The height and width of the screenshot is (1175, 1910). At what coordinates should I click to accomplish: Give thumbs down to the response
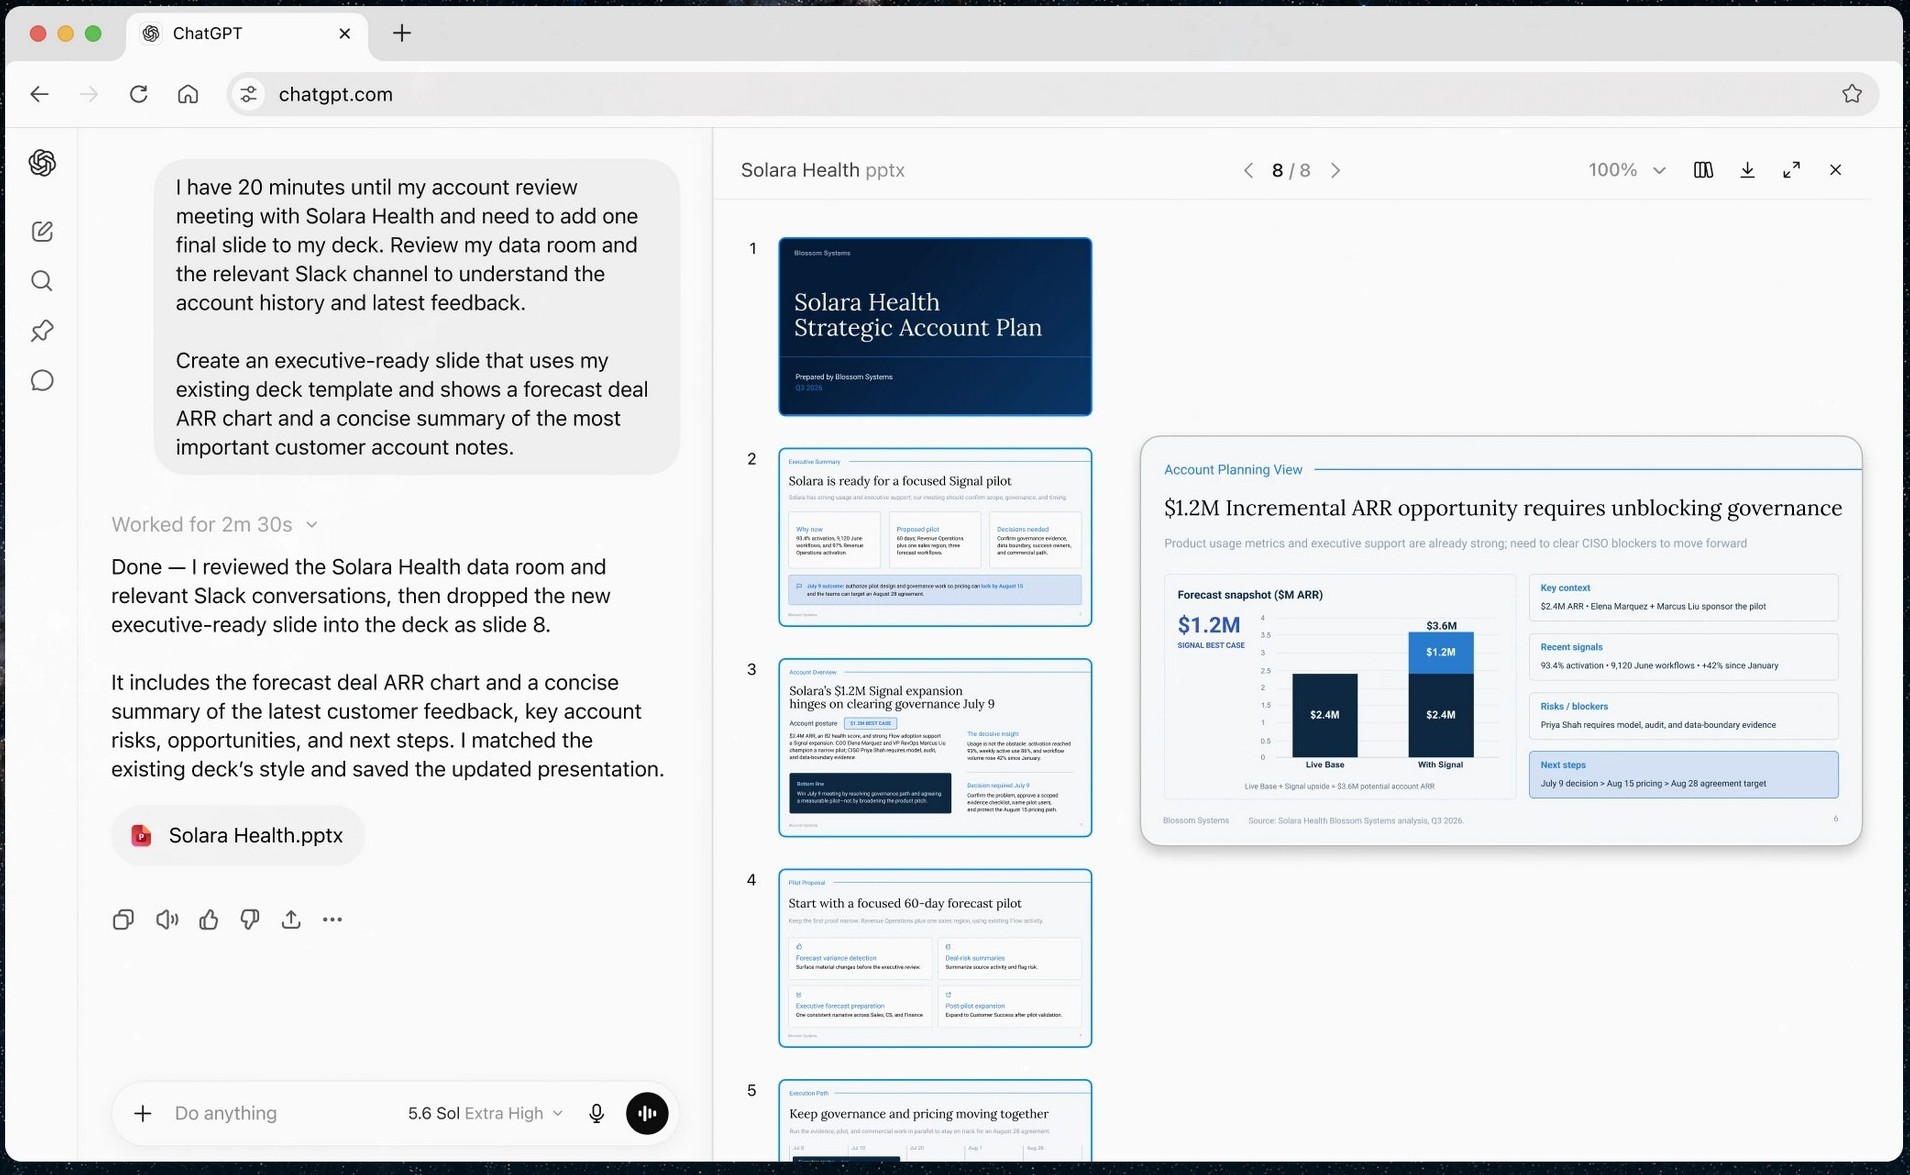[250, 919]
